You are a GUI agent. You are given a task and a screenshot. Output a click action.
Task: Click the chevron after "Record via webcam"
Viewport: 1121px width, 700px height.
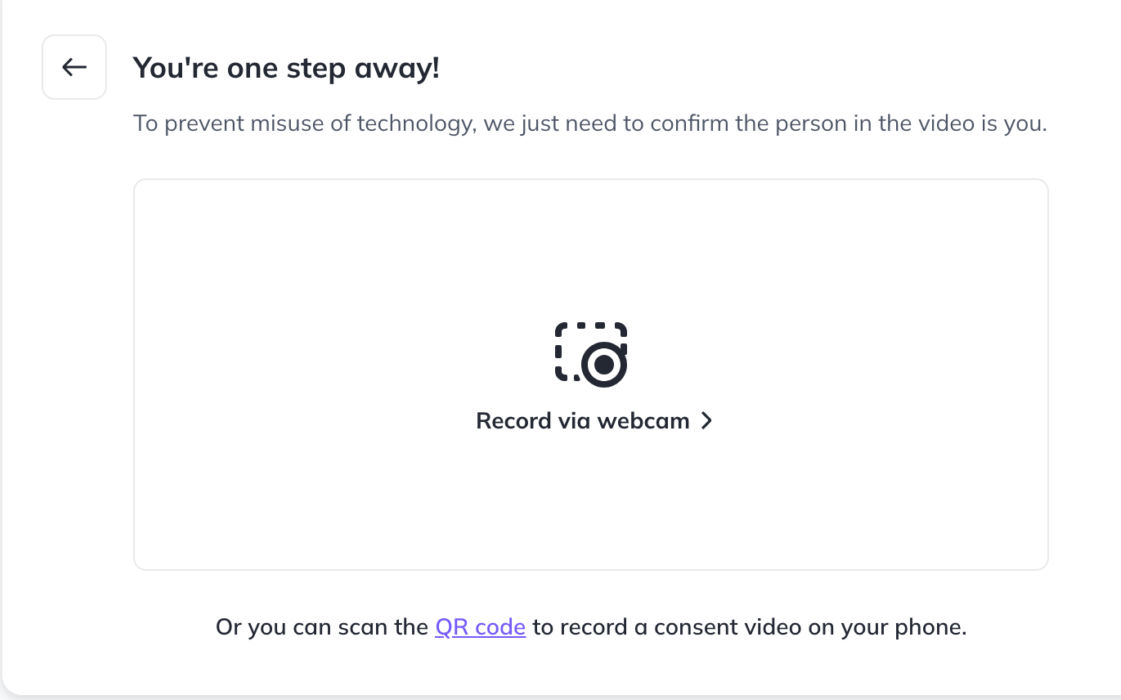pyautogui.click(x=707, y=421)
